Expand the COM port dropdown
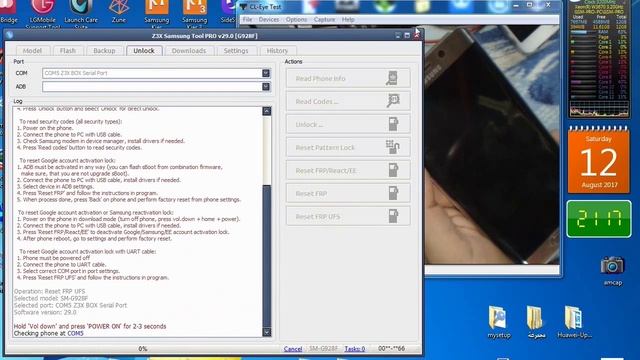Screen dimensions: 640x360 (266, 73)
